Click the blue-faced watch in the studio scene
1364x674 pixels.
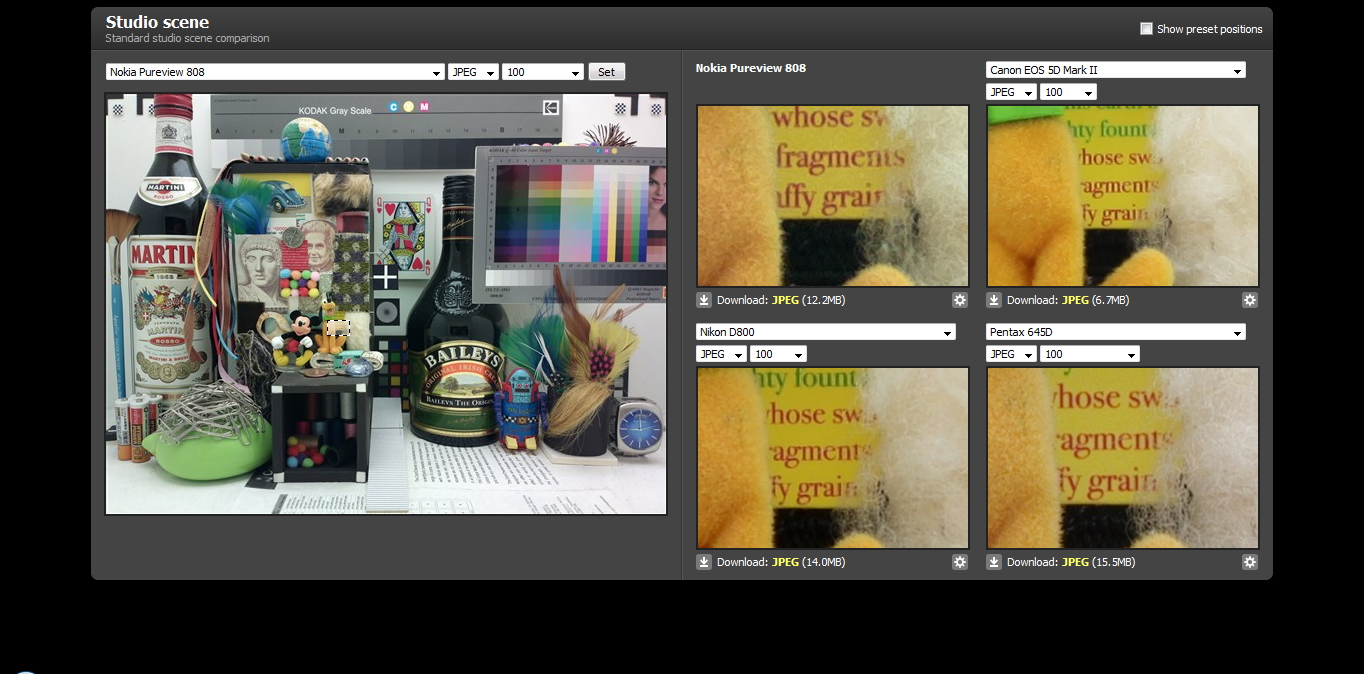coord(638,428)
